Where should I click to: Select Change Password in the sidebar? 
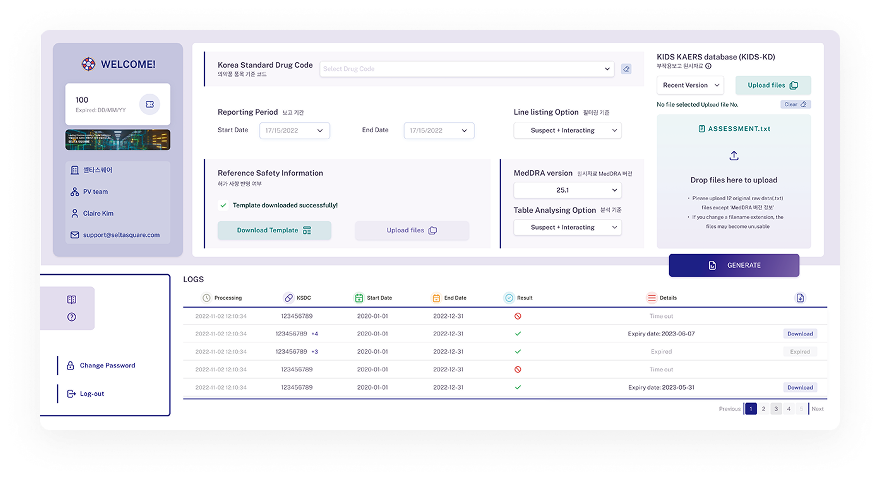(x=107, y=365)
